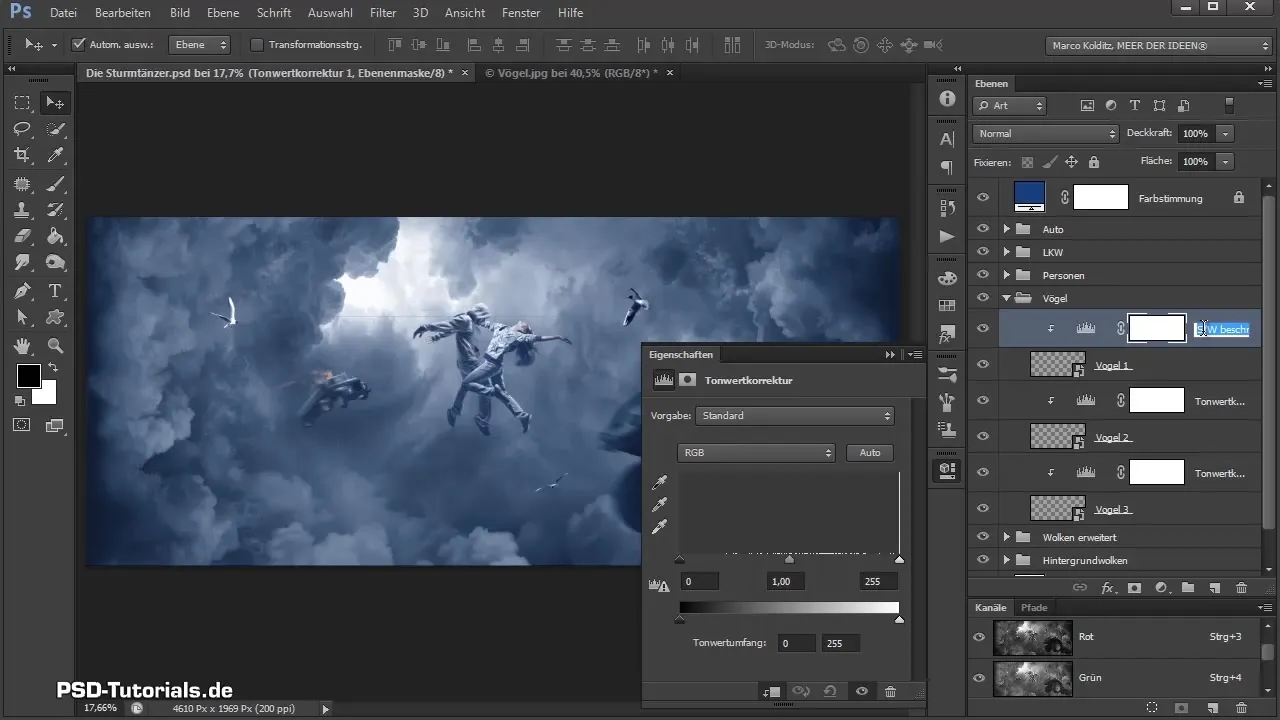Viewport: 1280px width, 720px height.
Task: Select the Pen tool
Action: click(x=22, y=291)
